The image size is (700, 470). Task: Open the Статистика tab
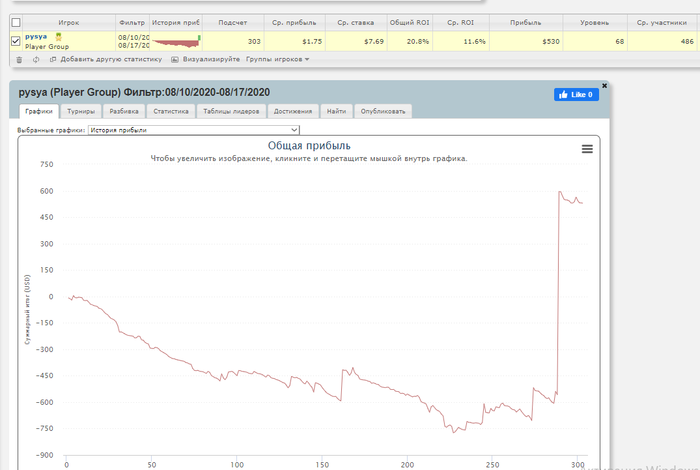[x=171, y=111]
